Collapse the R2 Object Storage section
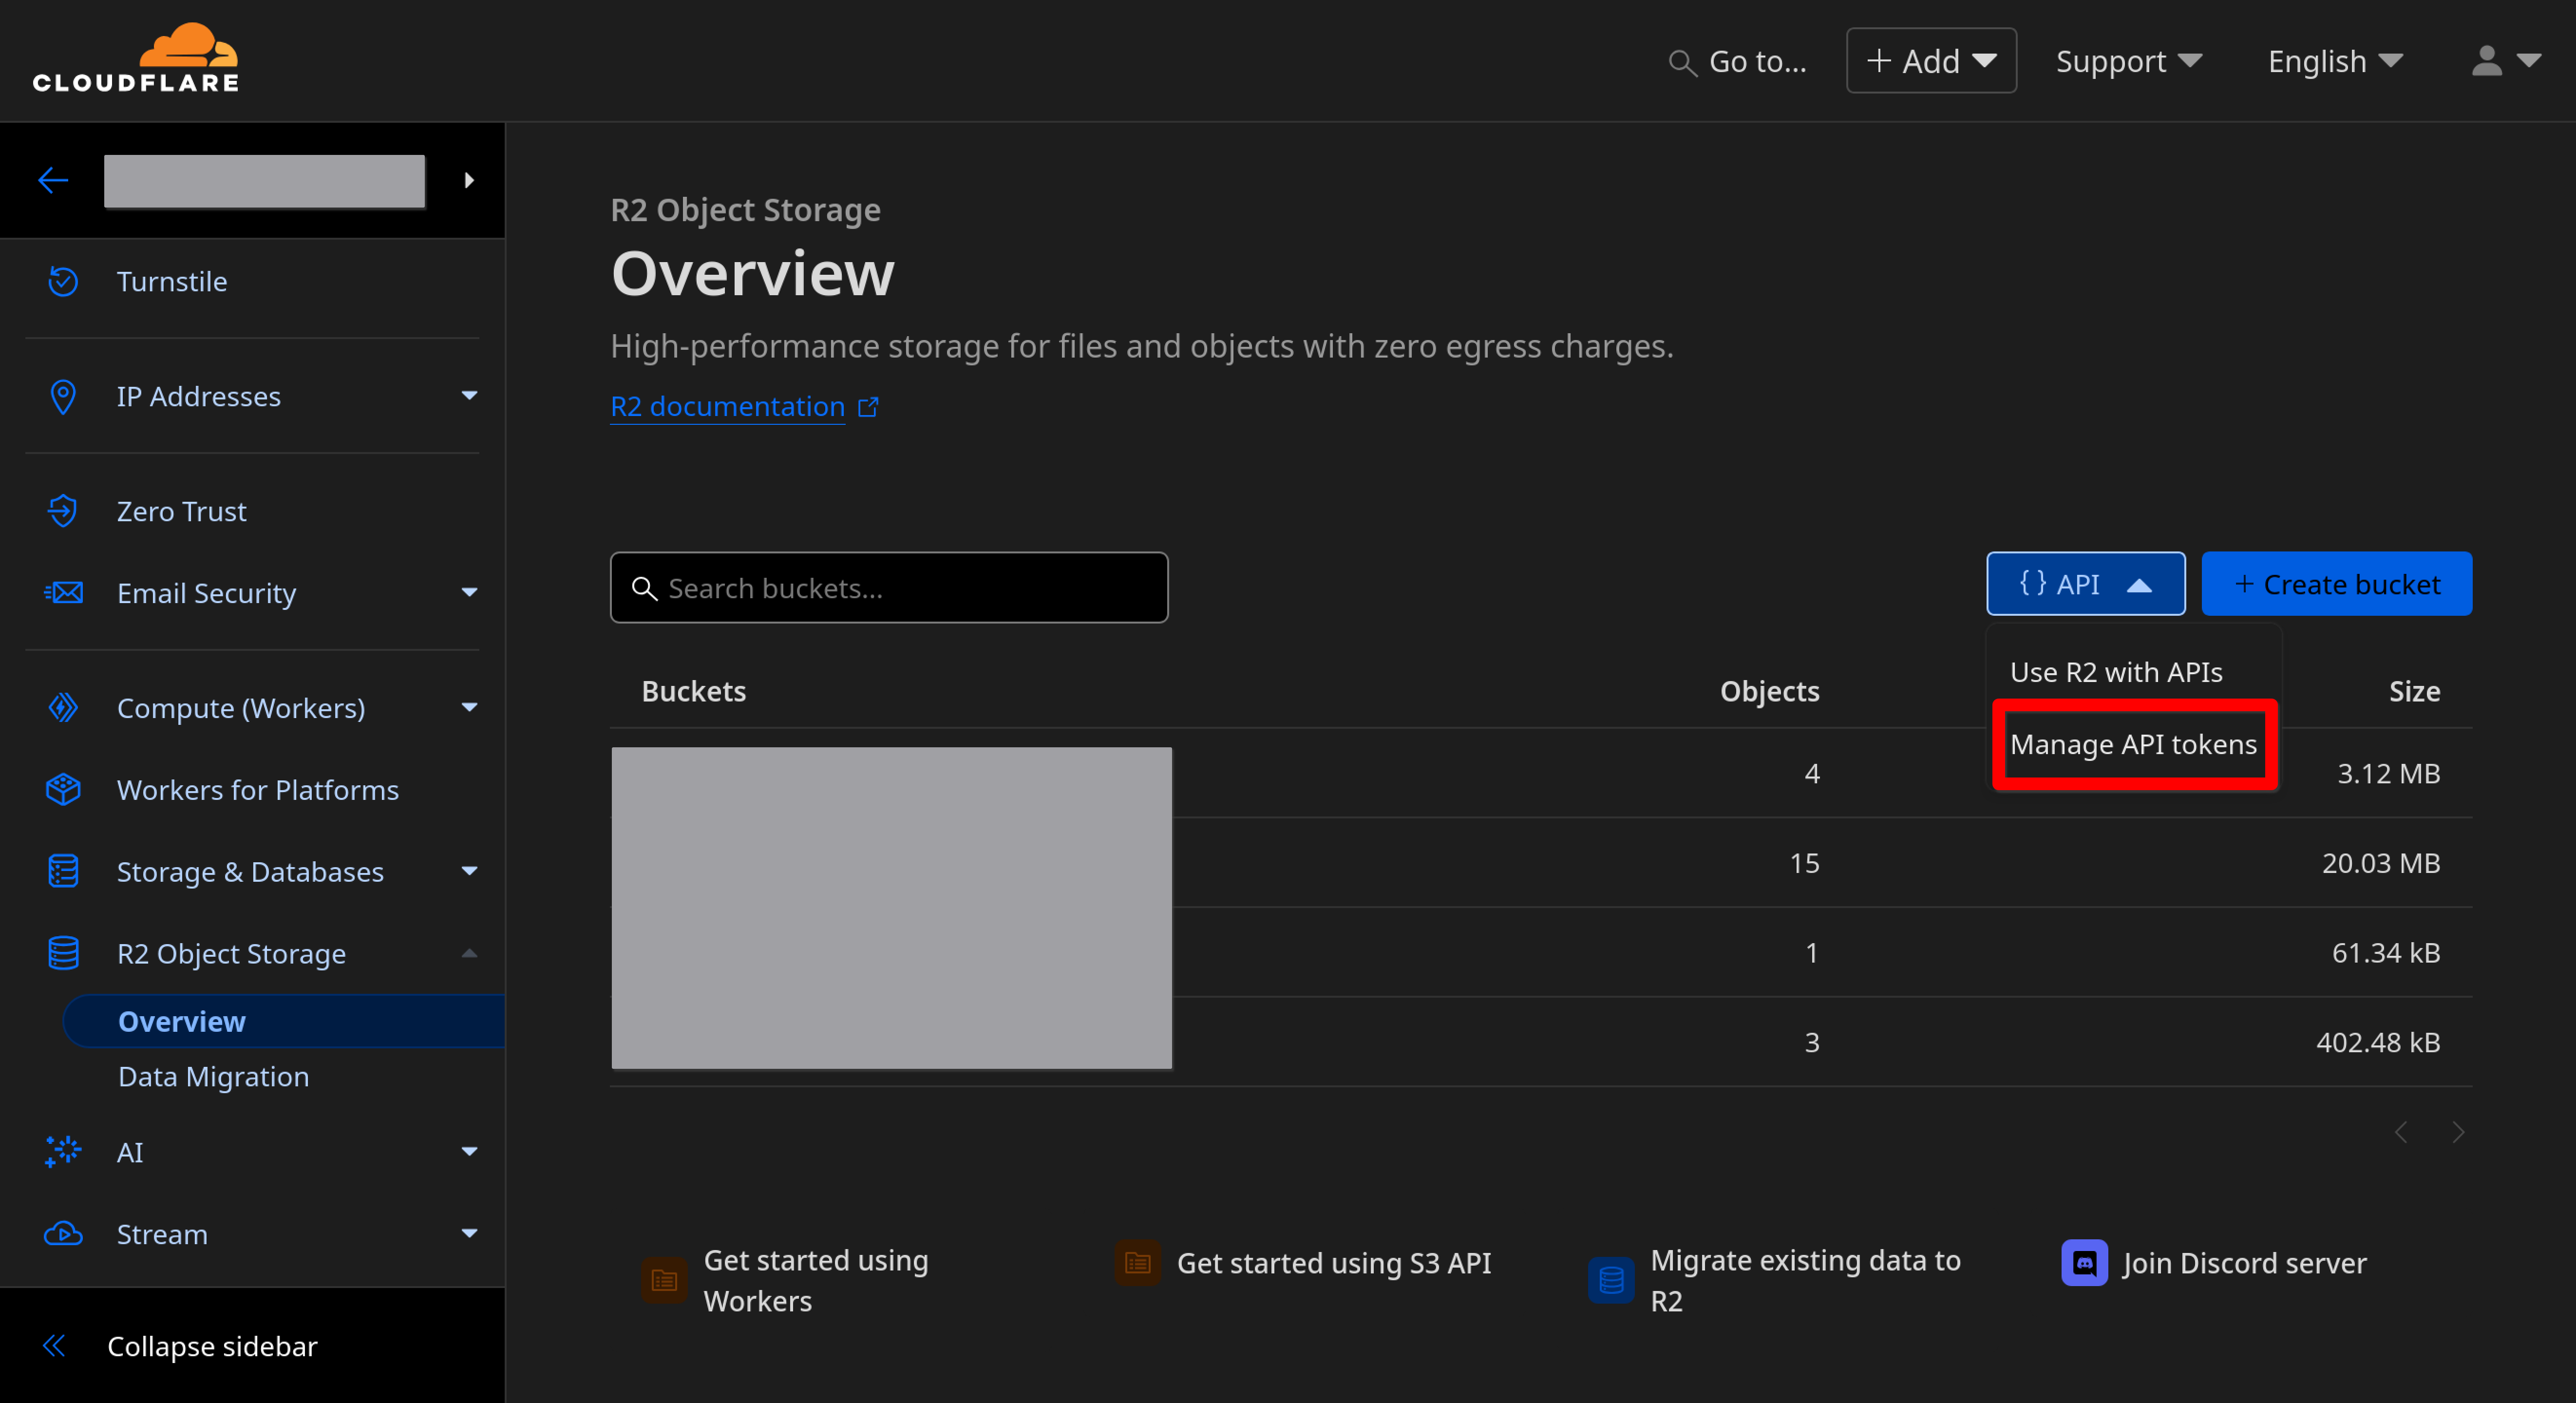Screen dimensions: 2576x1403 469,953
